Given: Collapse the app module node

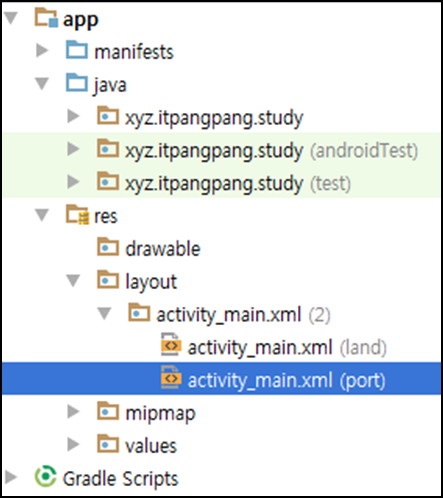Looking at the screenshot, I should click(x=11, y=18).
